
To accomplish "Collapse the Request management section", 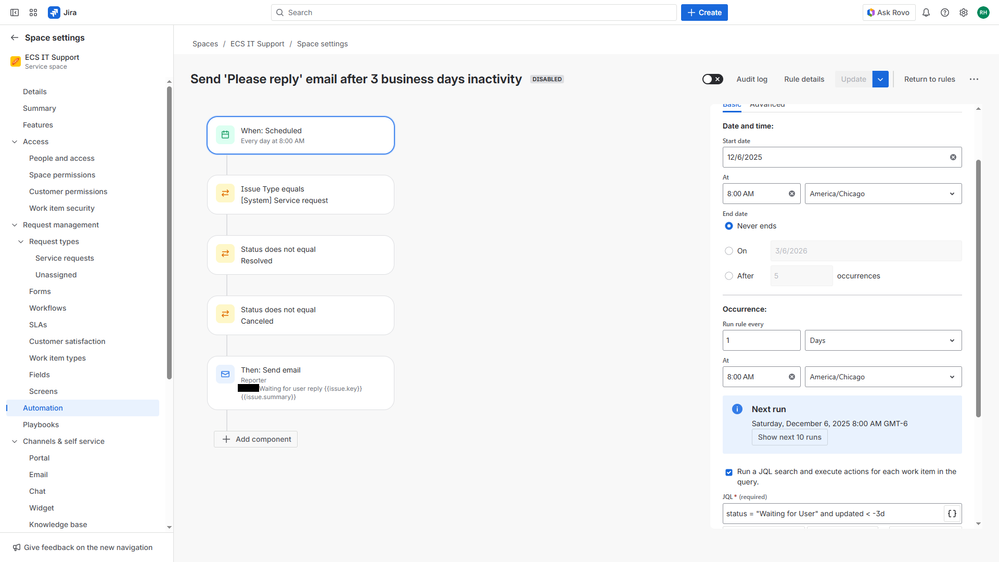I will (x=15, y=225).
